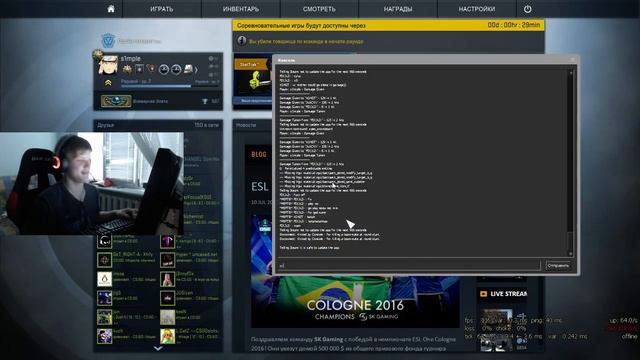Screen dimensions: 640x360
Task: Click the info icon in the cooldown notice
Action: [242, 41]
